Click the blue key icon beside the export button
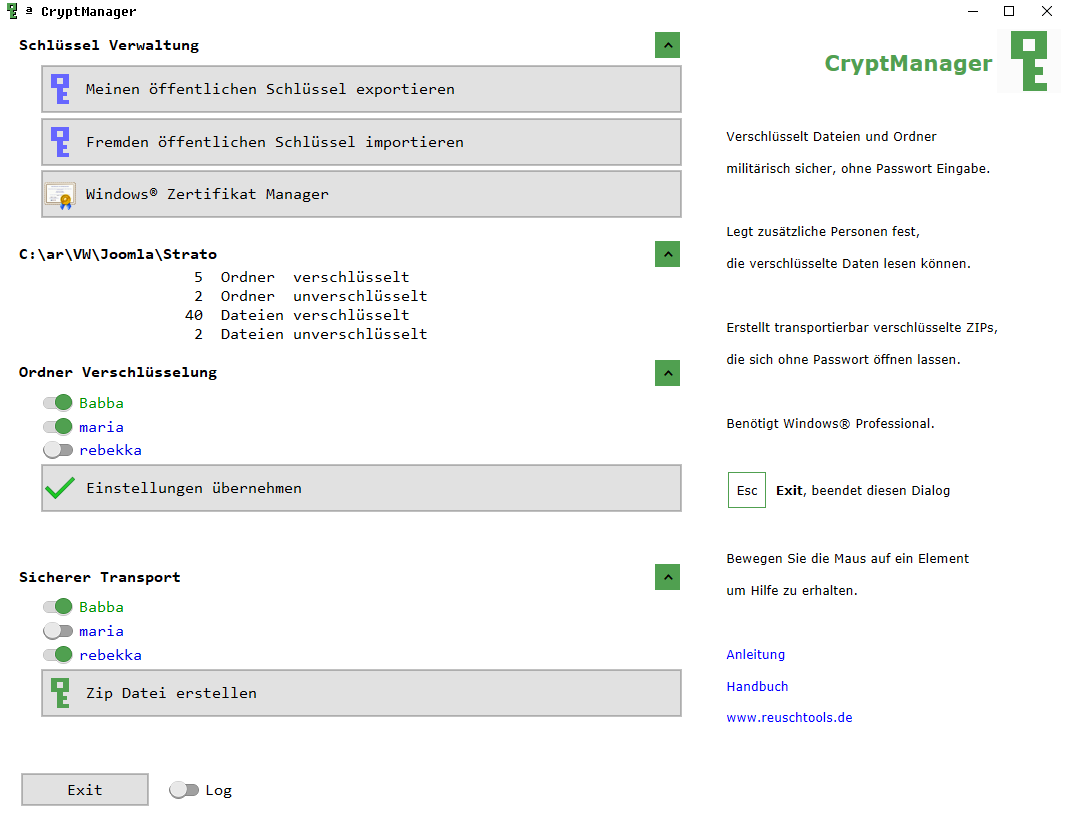The width and height of the screenshot is (1065, 822). pos(60,89)
